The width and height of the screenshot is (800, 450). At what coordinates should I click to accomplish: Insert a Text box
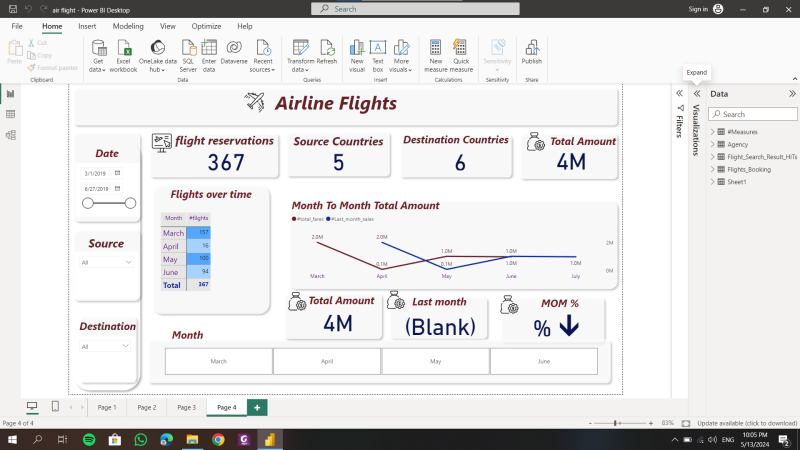click(378, 54)
